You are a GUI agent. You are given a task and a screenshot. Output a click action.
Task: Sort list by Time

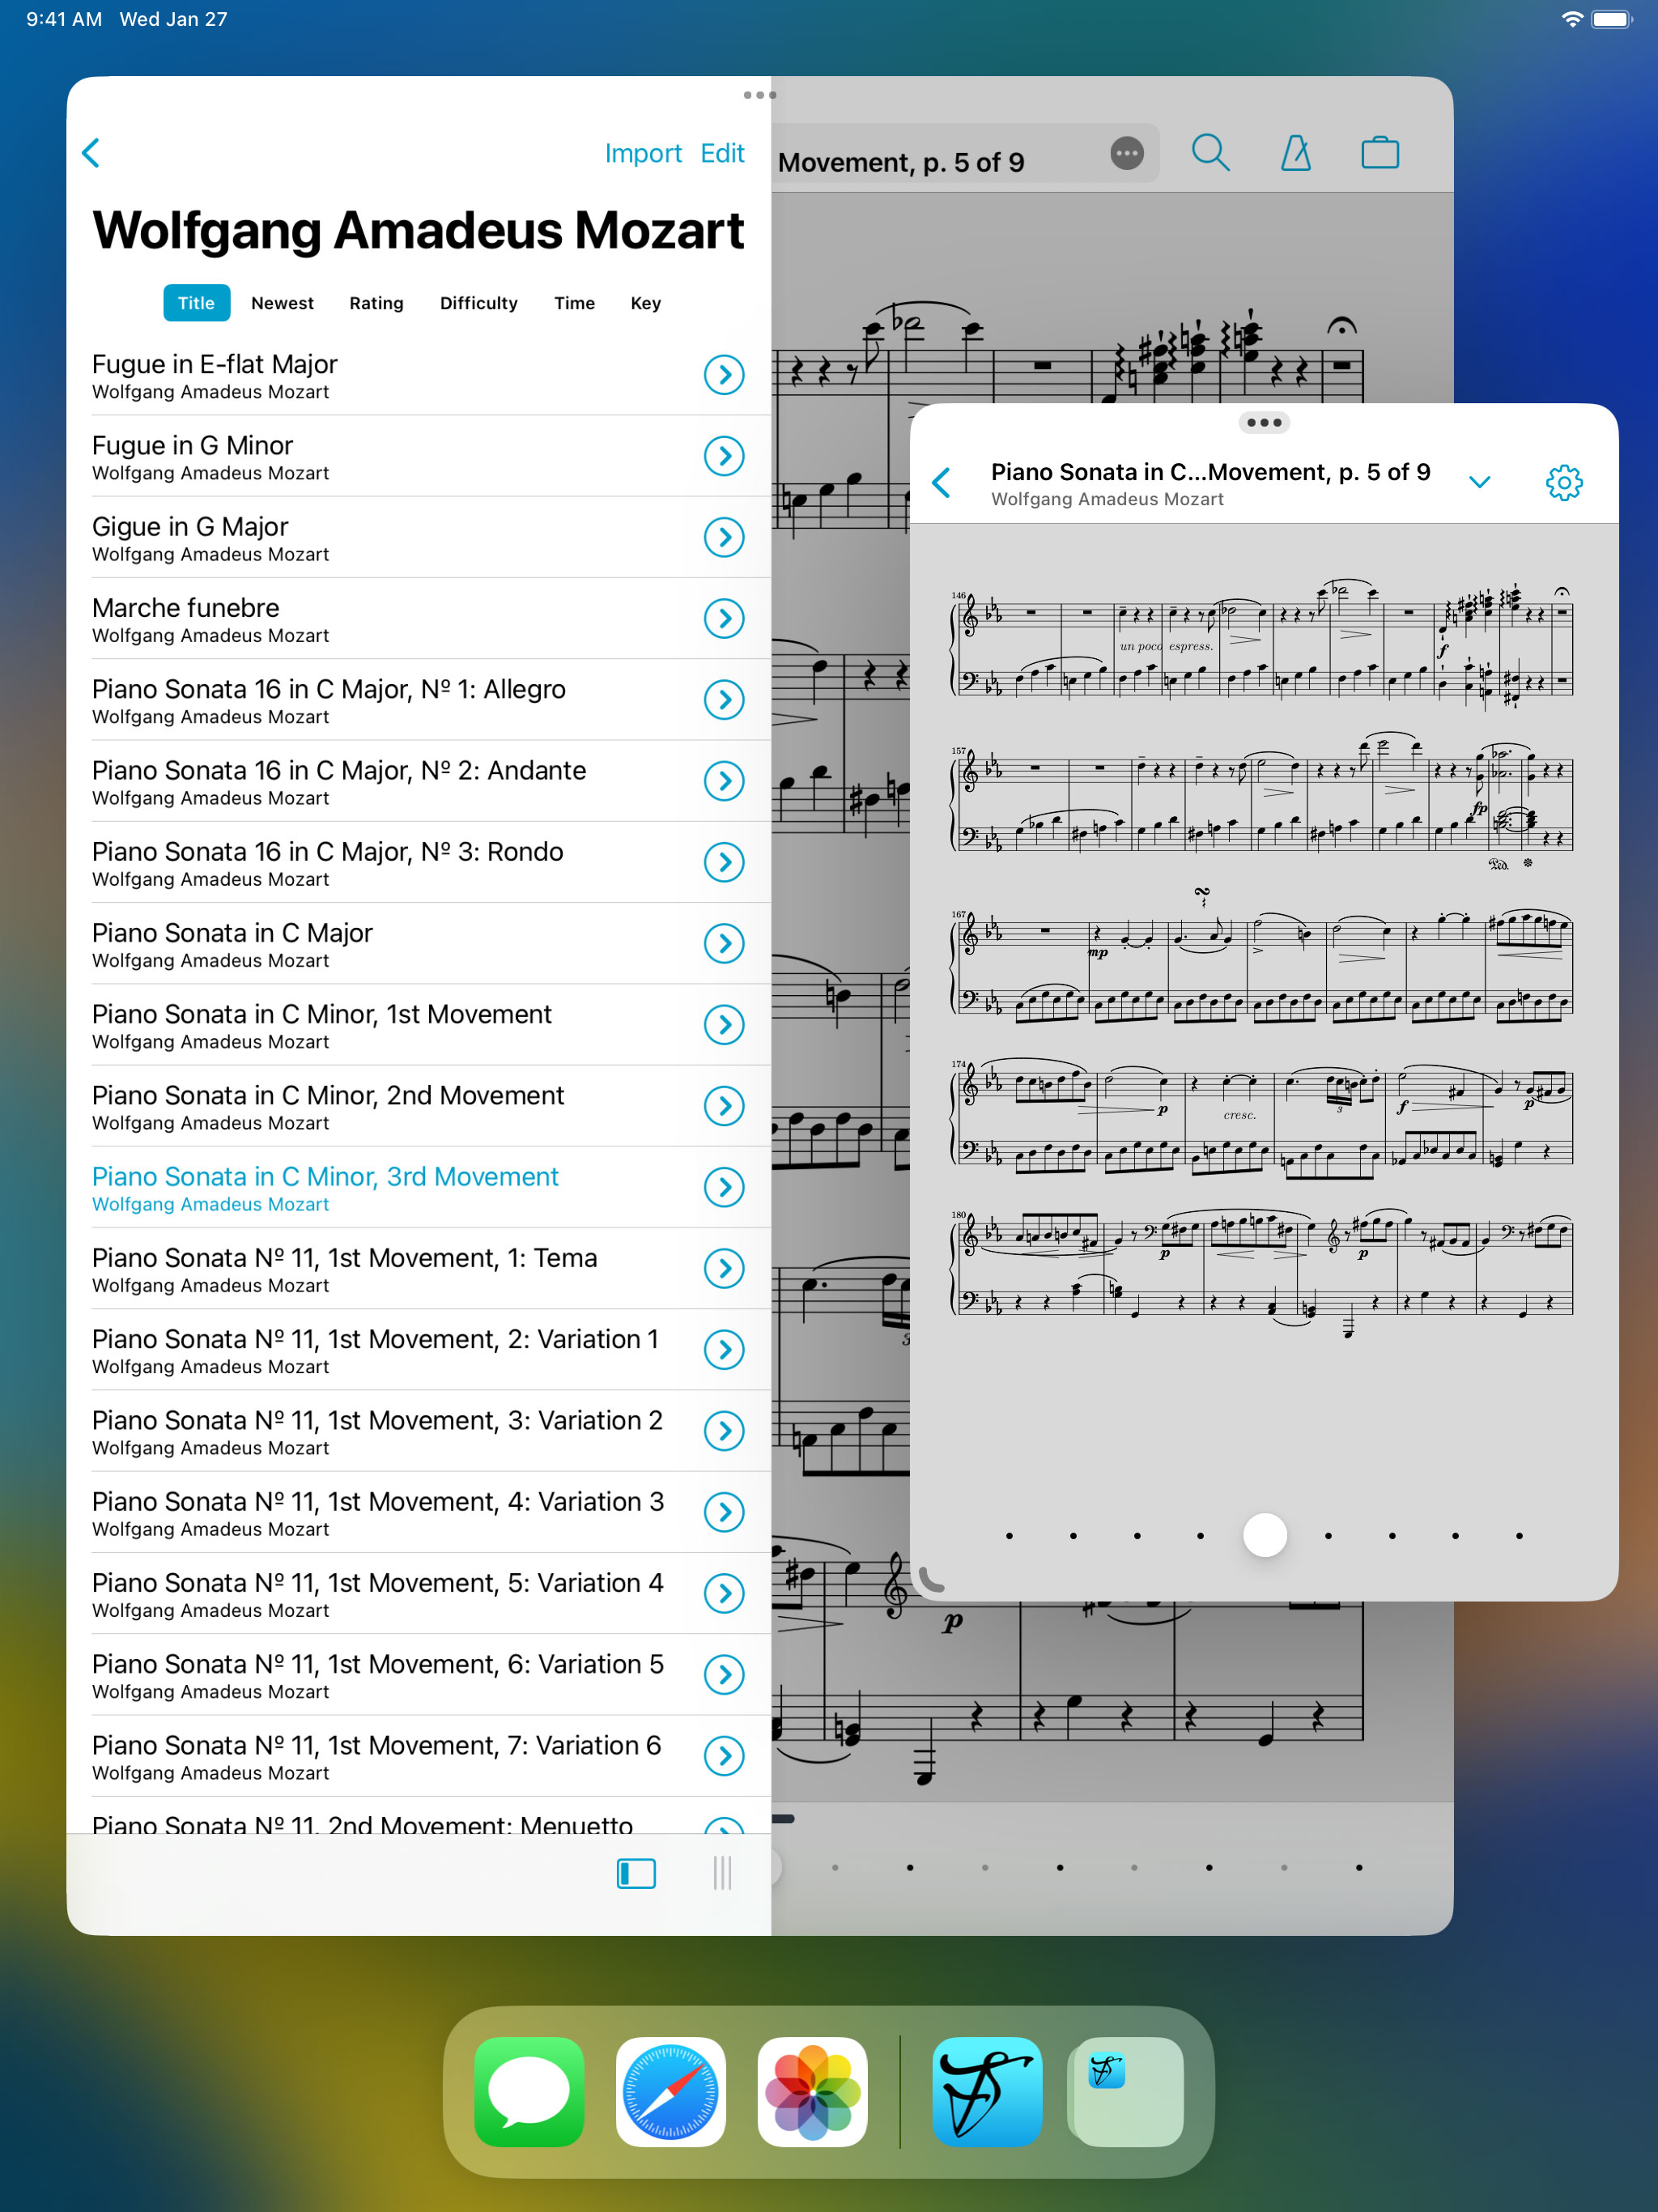coord(574,303)
